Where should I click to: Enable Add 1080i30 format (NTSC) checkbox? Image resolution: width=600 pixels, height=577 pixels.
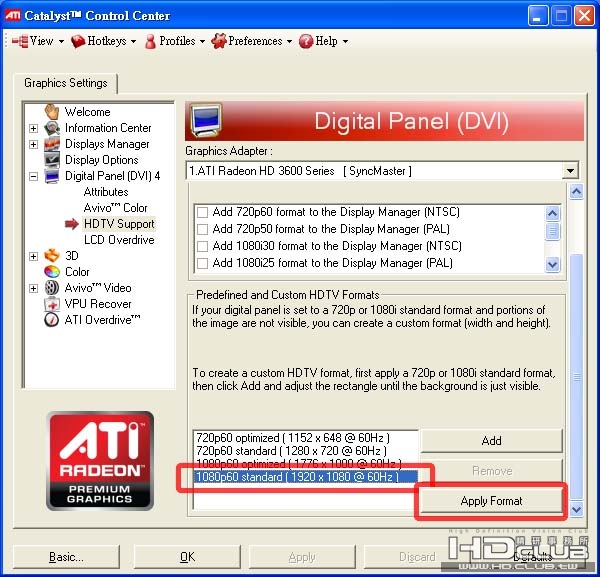click(202, 246)
